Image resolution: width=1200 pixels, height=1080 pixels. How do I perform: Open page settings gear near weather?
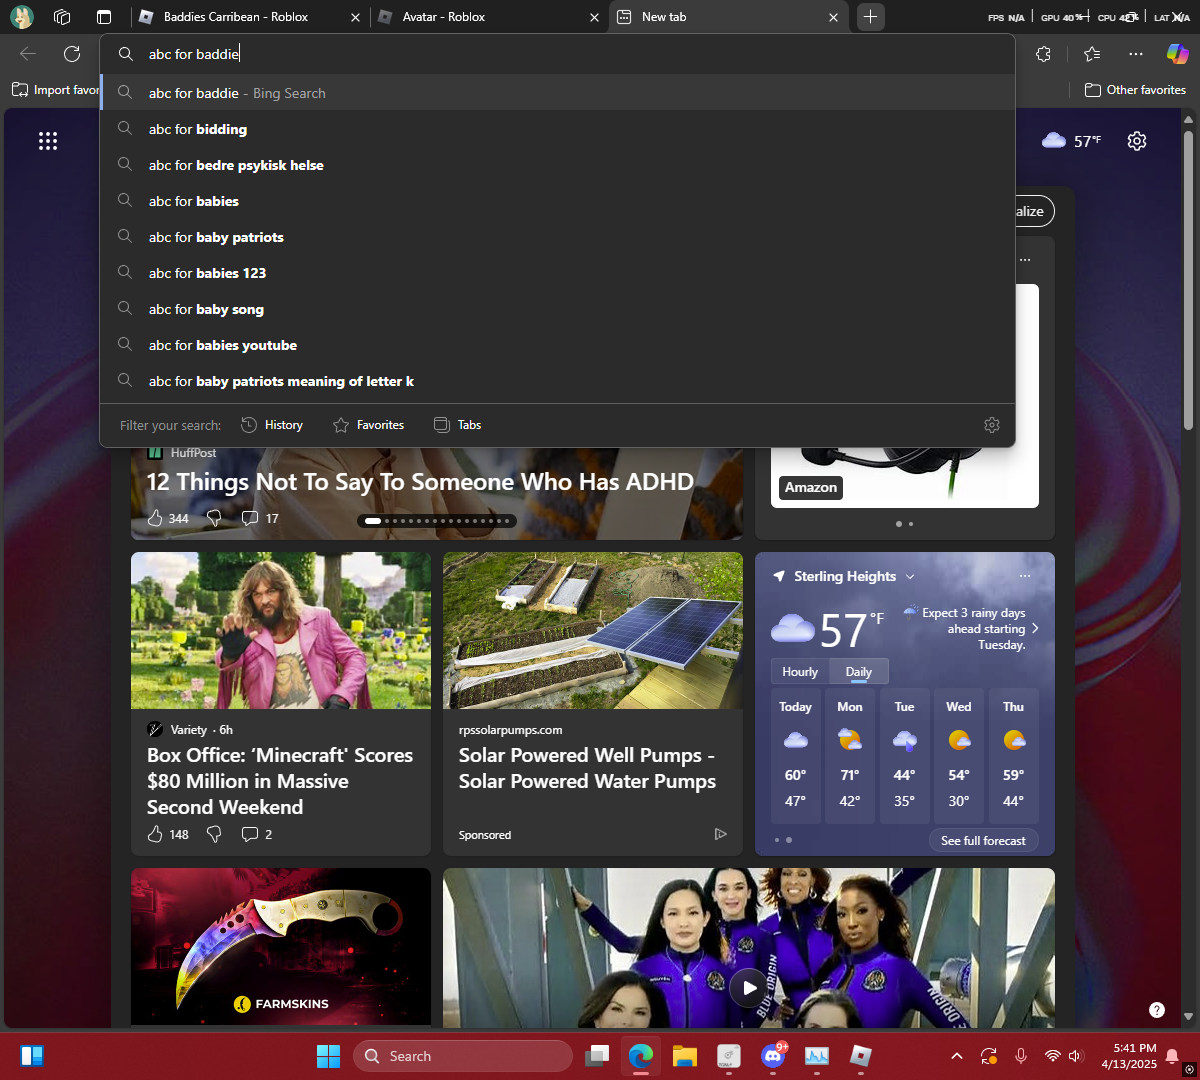(1137, 141)
